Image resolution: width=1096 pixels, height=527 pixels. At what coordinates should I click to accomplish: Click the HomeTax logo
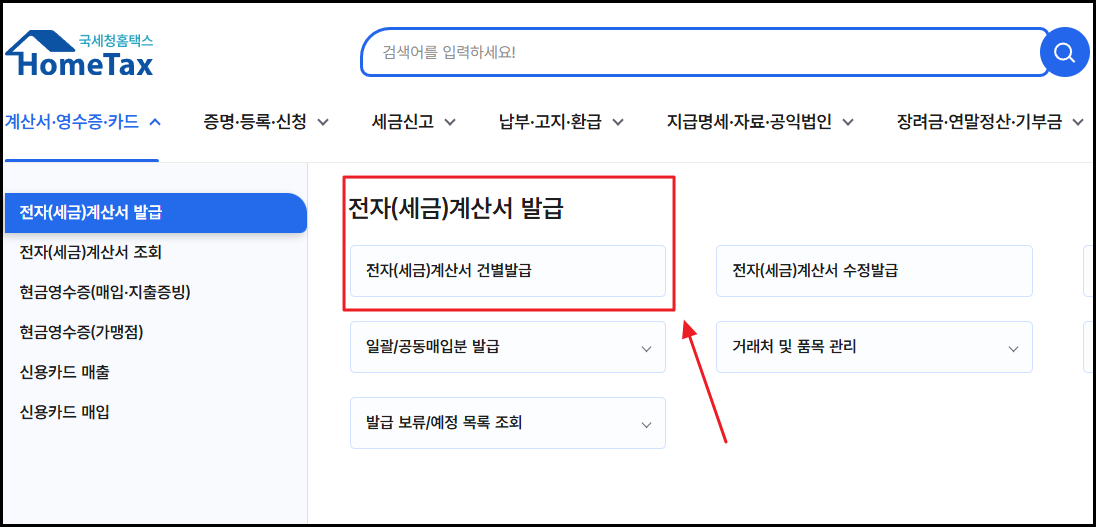(79, 53)
